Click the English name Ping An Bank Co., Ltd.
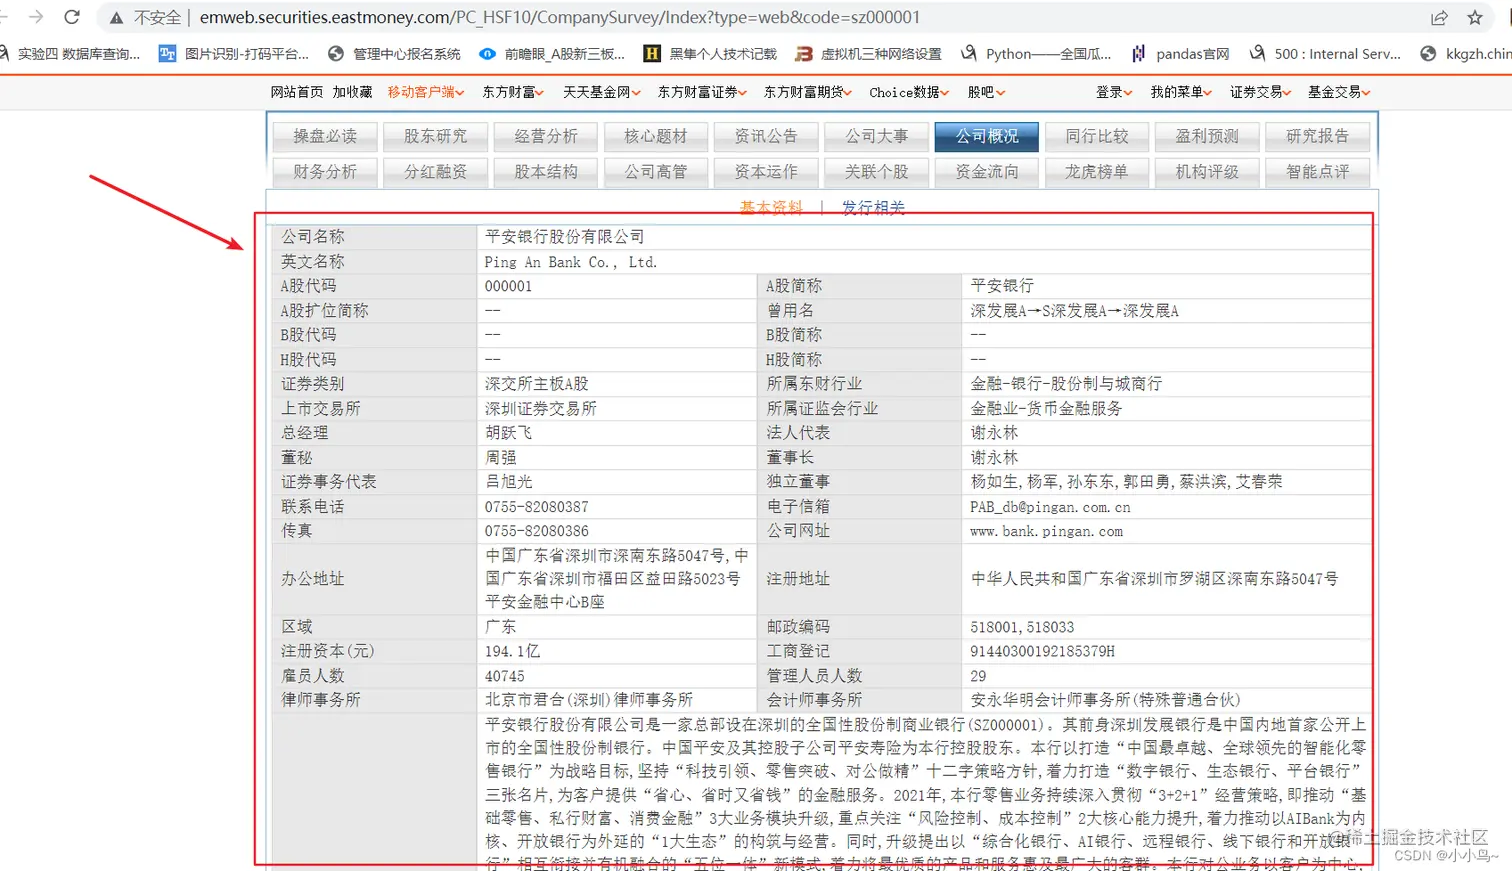This screenshot has width=1512, height=871. (x=571, y=262)
